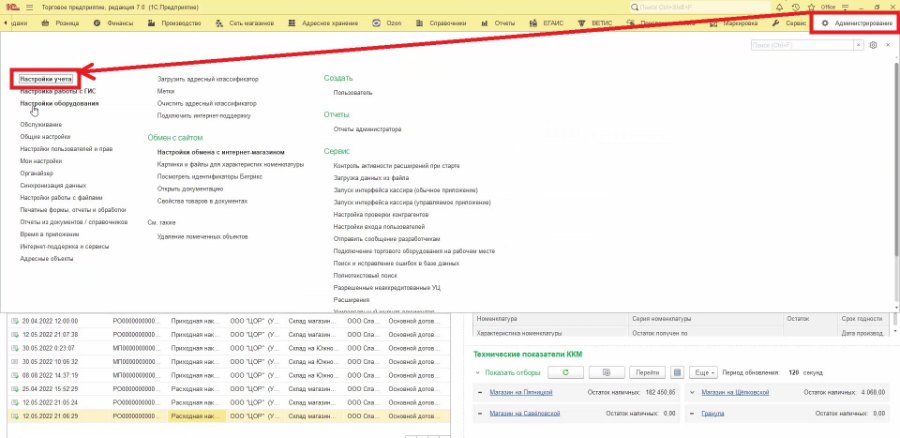Open the Метки command

(x=165, y=91)
